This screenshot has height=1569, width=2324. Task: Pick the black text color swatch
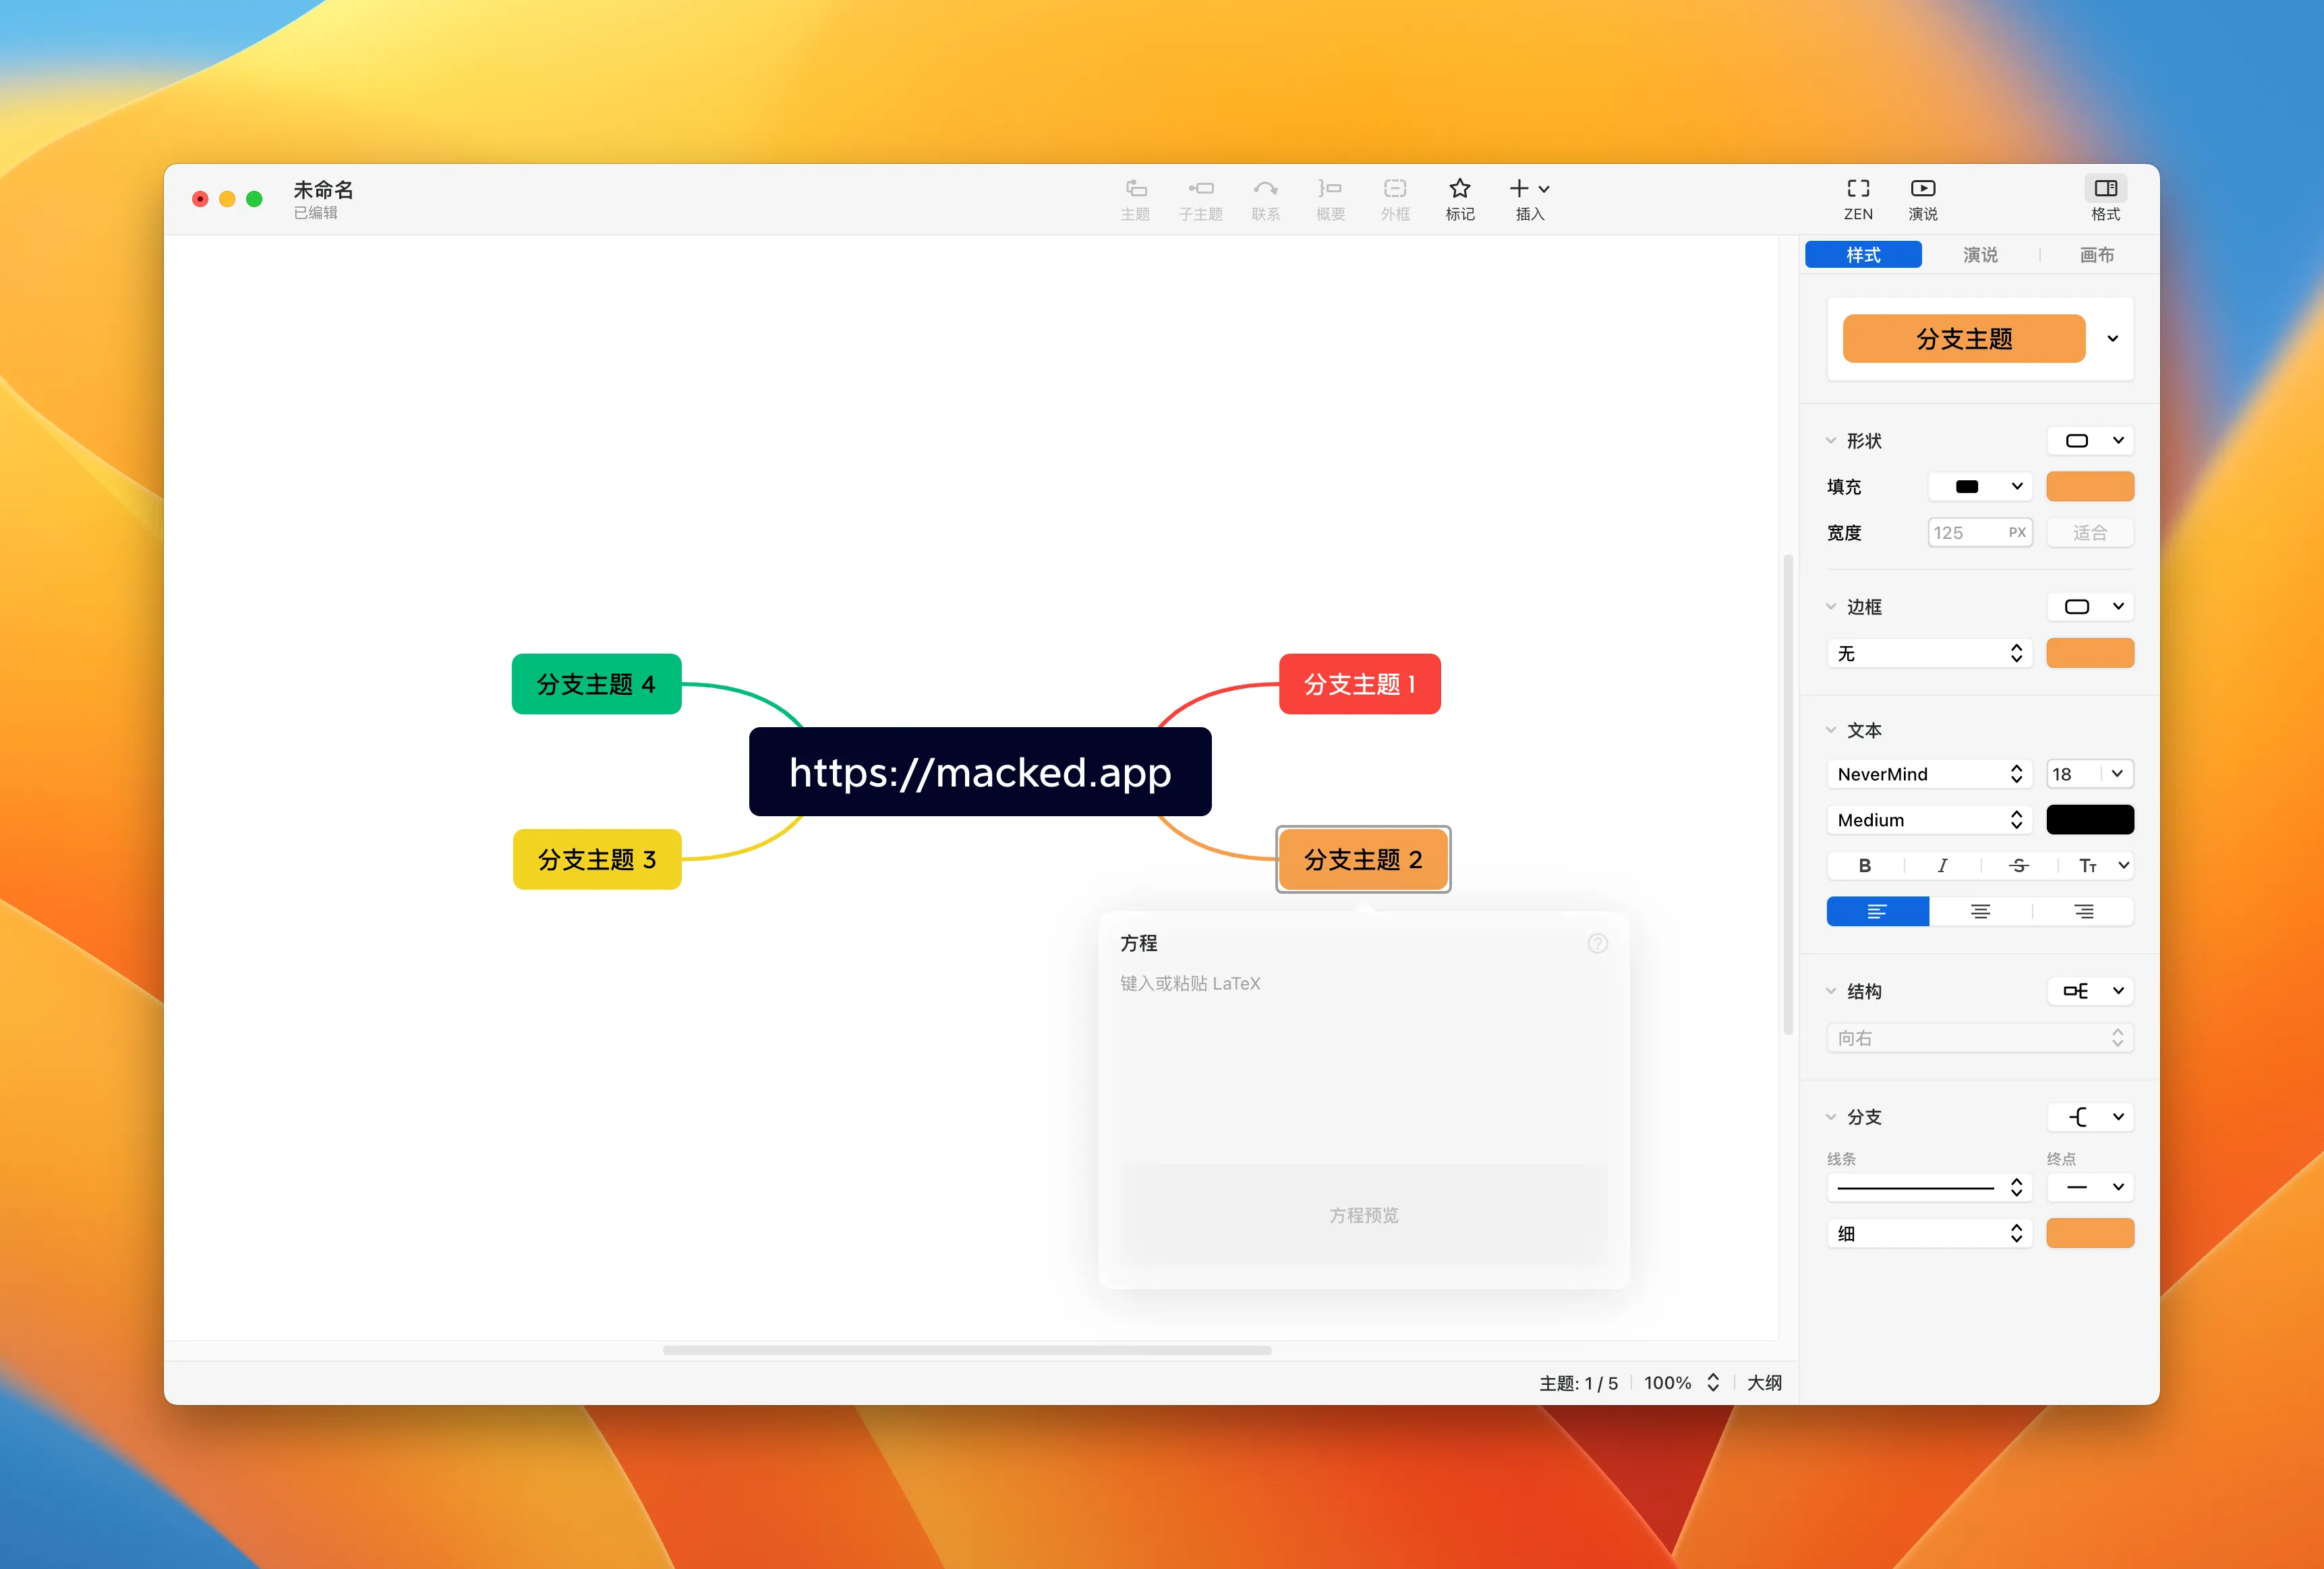coord(2090,820)
